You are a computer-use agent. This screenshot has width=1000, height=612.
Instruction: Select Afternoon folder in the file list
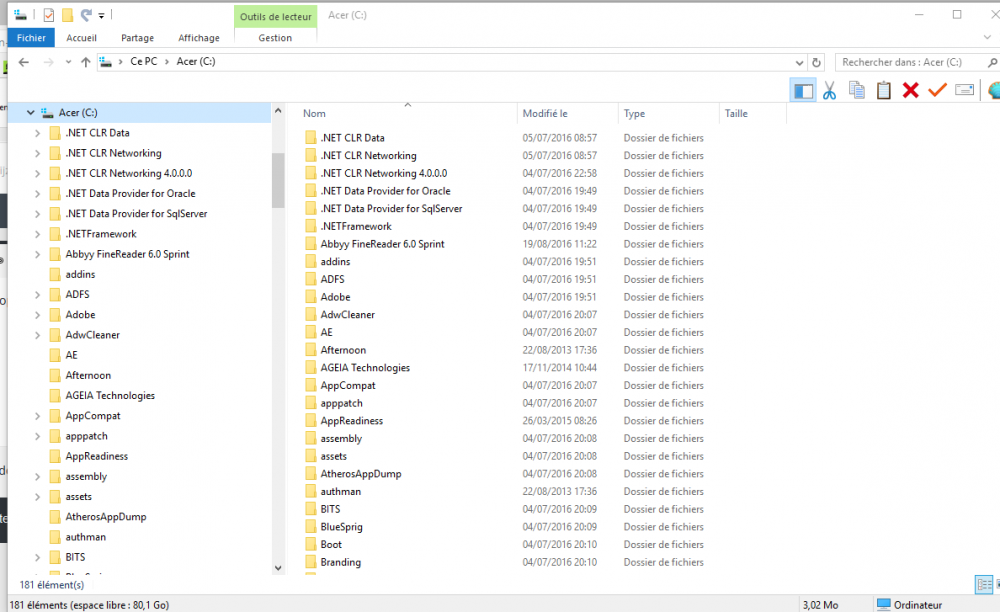[x=343, y=350]
